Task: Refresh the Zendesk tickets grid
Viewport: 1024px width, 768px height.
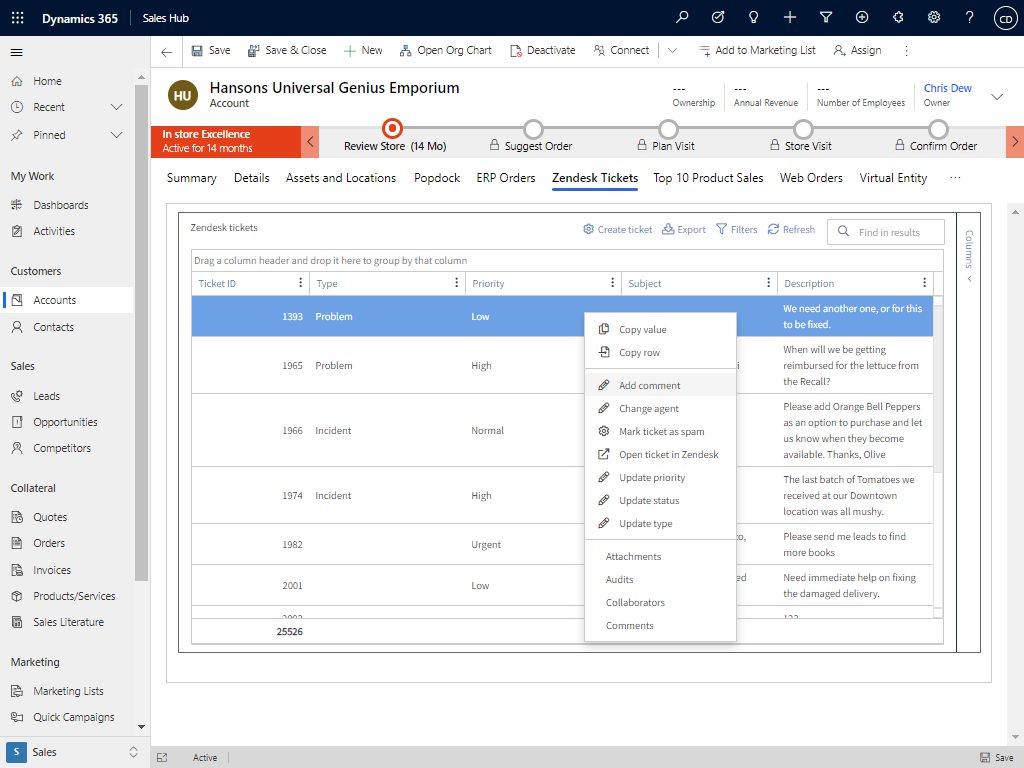Action: (791, 229)
